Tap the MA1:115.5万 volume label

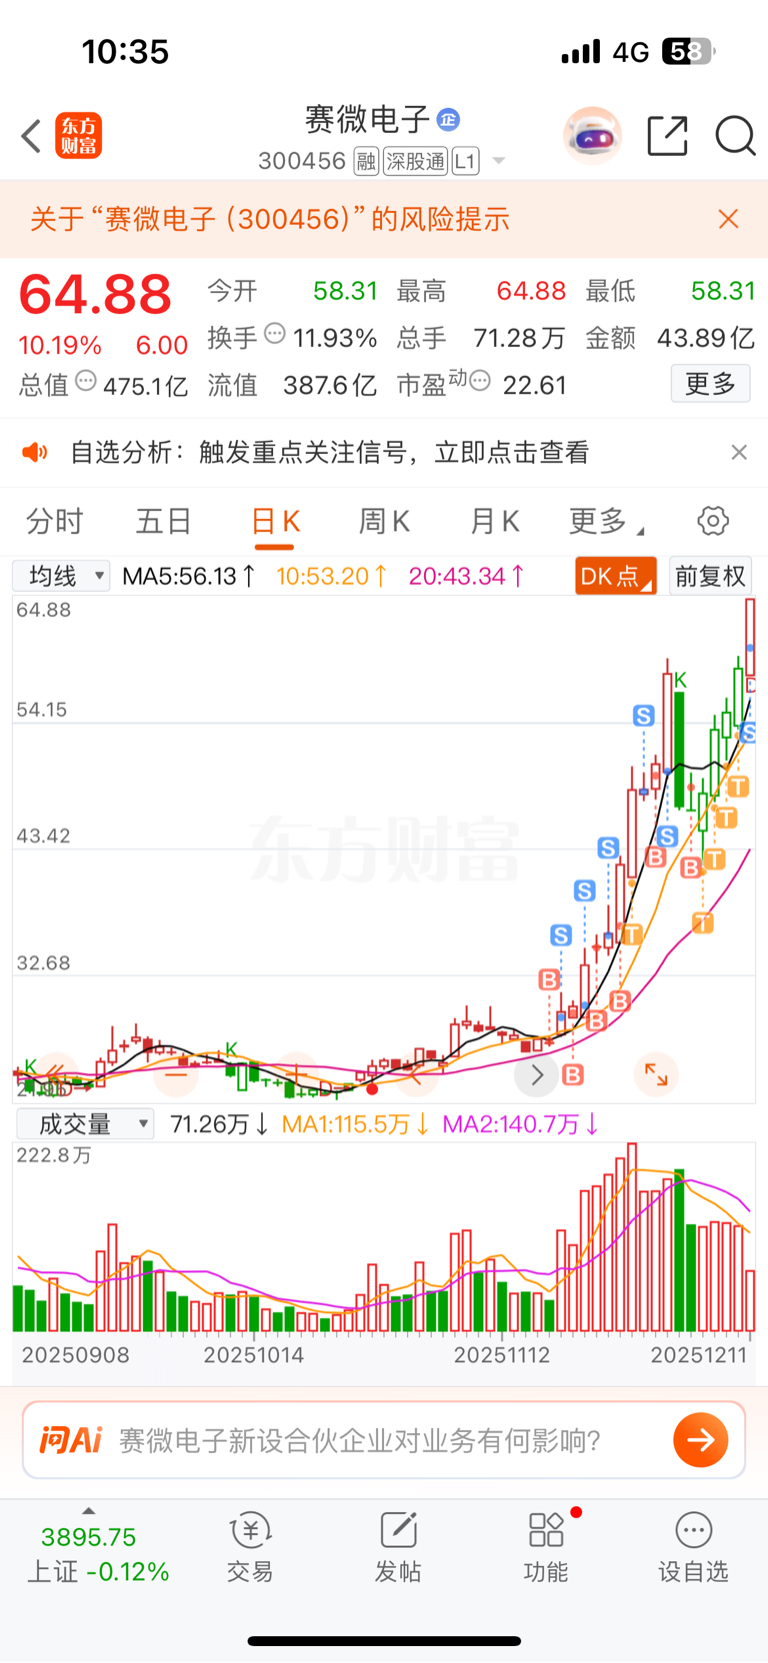coord(355,1125)
